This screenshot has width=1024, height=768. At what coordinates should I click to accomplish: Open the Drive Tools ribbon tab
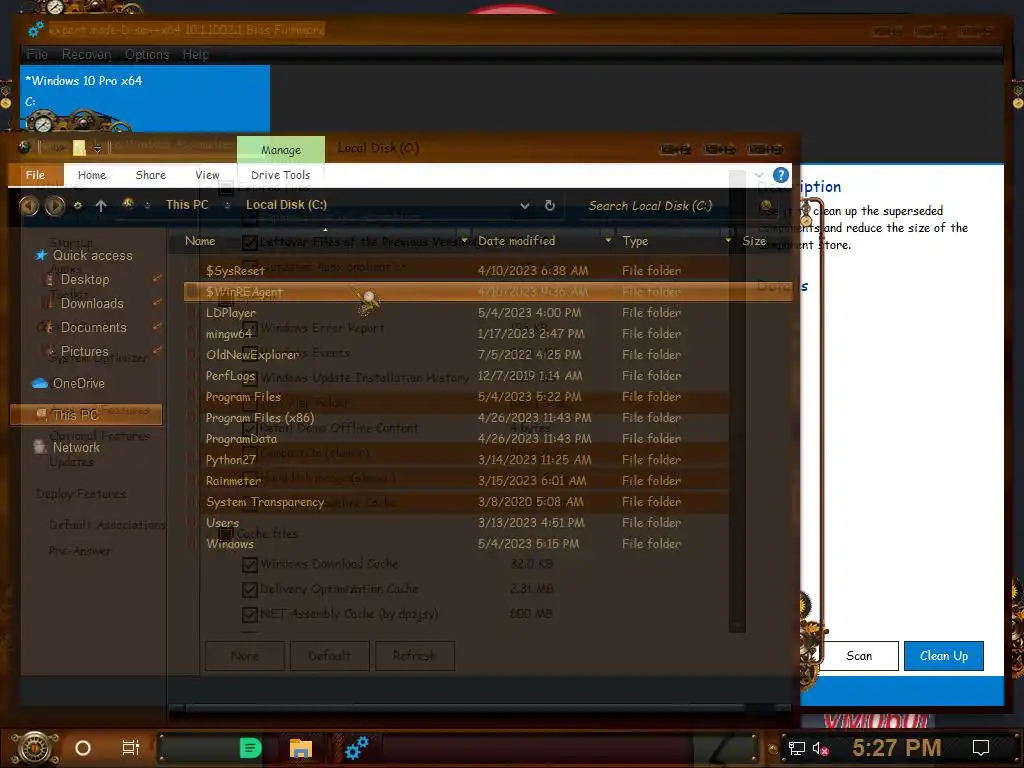coord(280,175)
